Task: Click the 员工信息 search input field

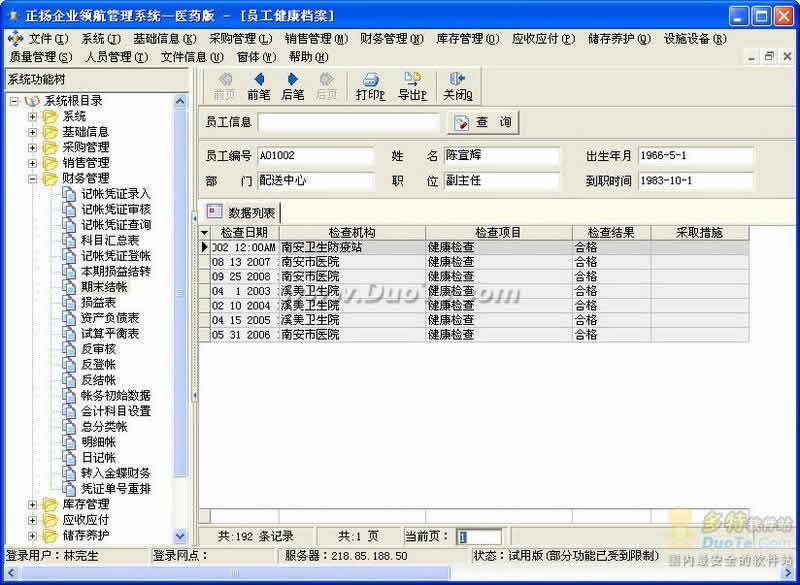Action: click(x=348, y=122)
